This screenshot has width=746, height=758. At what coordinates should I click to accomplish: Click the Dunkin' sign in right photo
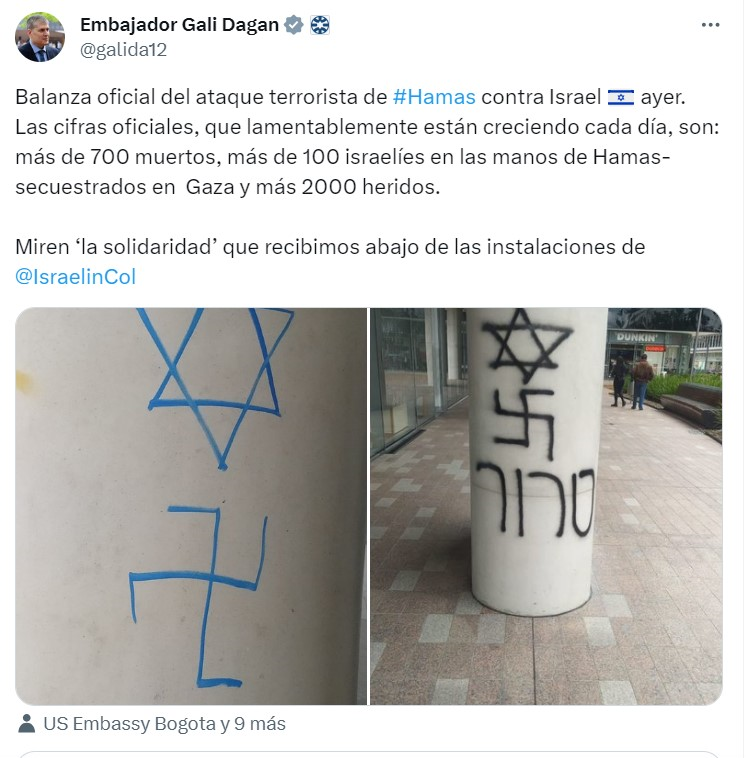pyautogui.click(x=637, y=337)
